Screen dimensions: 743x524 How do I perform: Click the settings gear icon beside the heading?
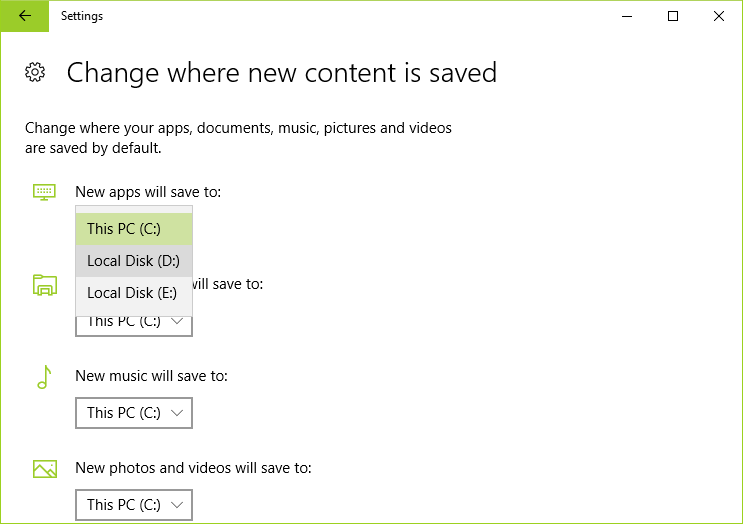(35, 72)
